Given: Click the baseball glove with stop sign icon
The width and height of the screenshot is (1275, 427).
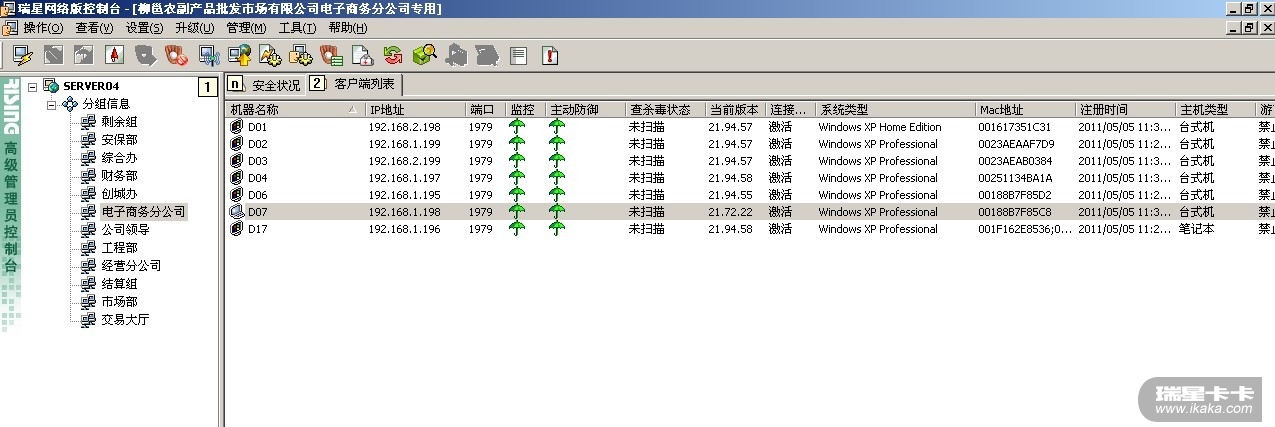Looking at the screenshot, I should 176,55.
